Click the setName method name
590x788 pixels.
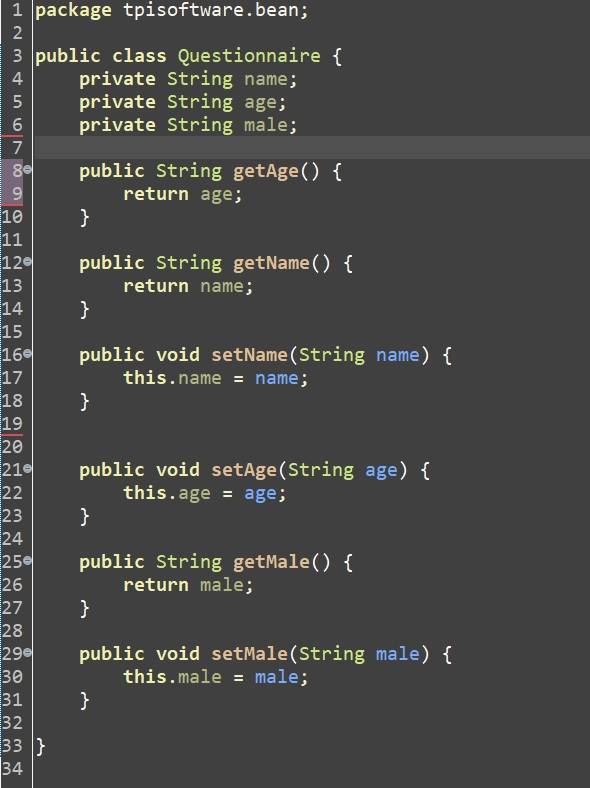(249, 355)
